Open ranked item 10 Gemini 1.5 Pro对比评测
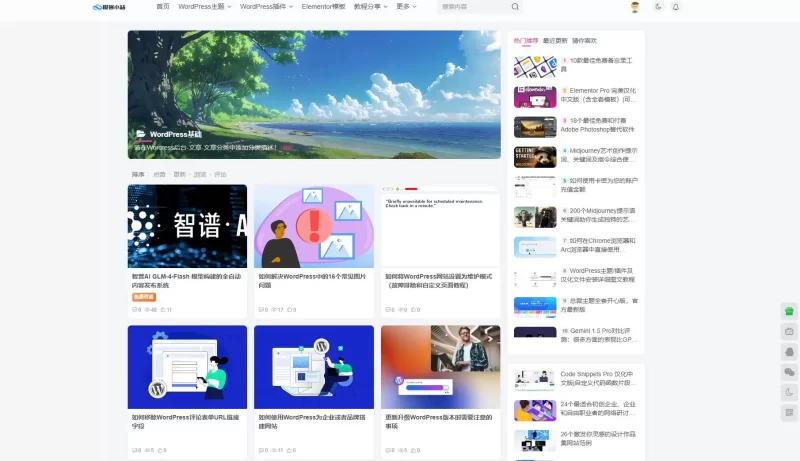Image resolution: width=800 pixels, height=461 pixels. coord(599,335)
